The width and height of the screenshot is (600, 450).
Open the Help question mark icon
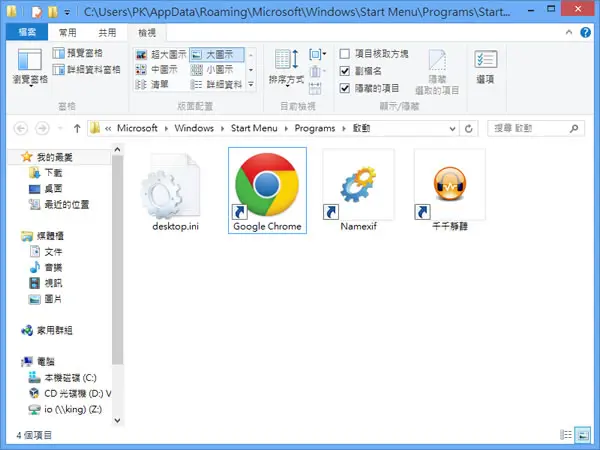point(585,33)
